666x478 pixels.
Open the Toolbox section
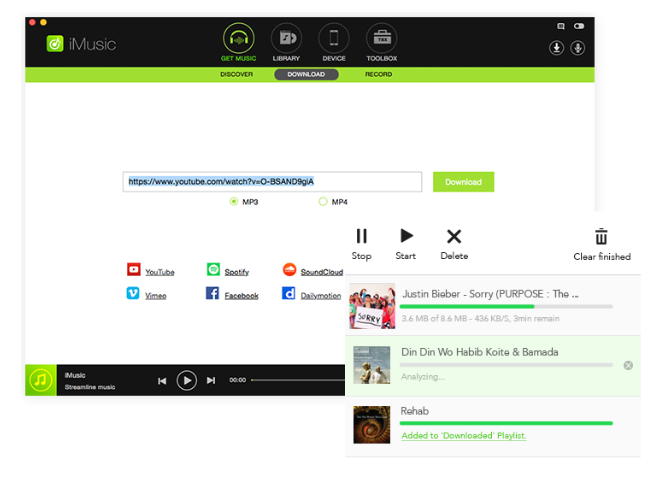pos(382,42)
